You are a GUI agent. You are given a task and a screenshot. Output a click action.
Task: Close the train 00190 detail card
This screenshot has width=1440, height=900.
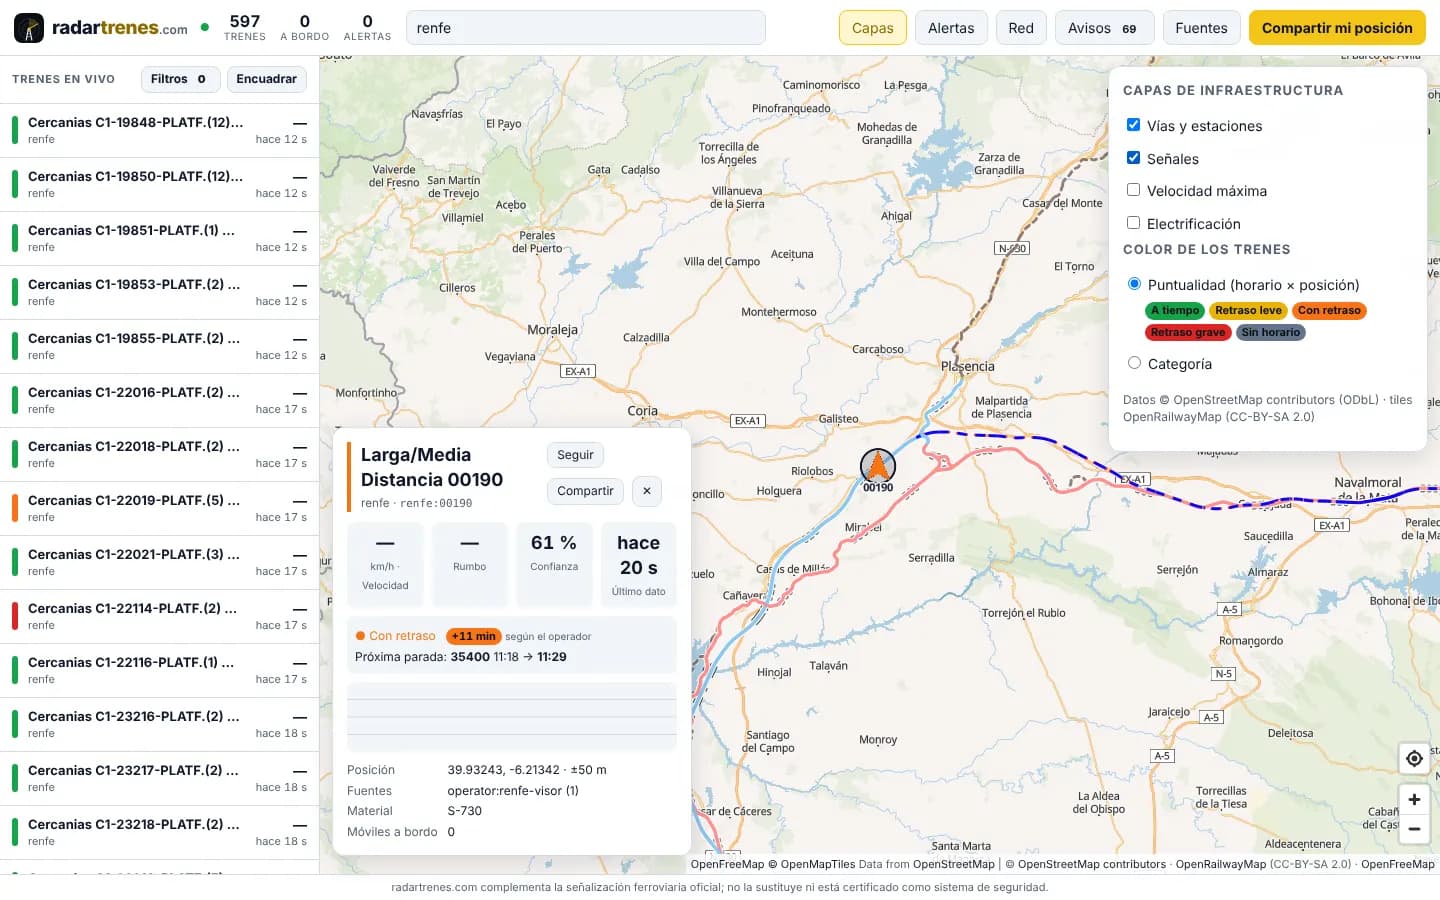click(x=647, y=491)
